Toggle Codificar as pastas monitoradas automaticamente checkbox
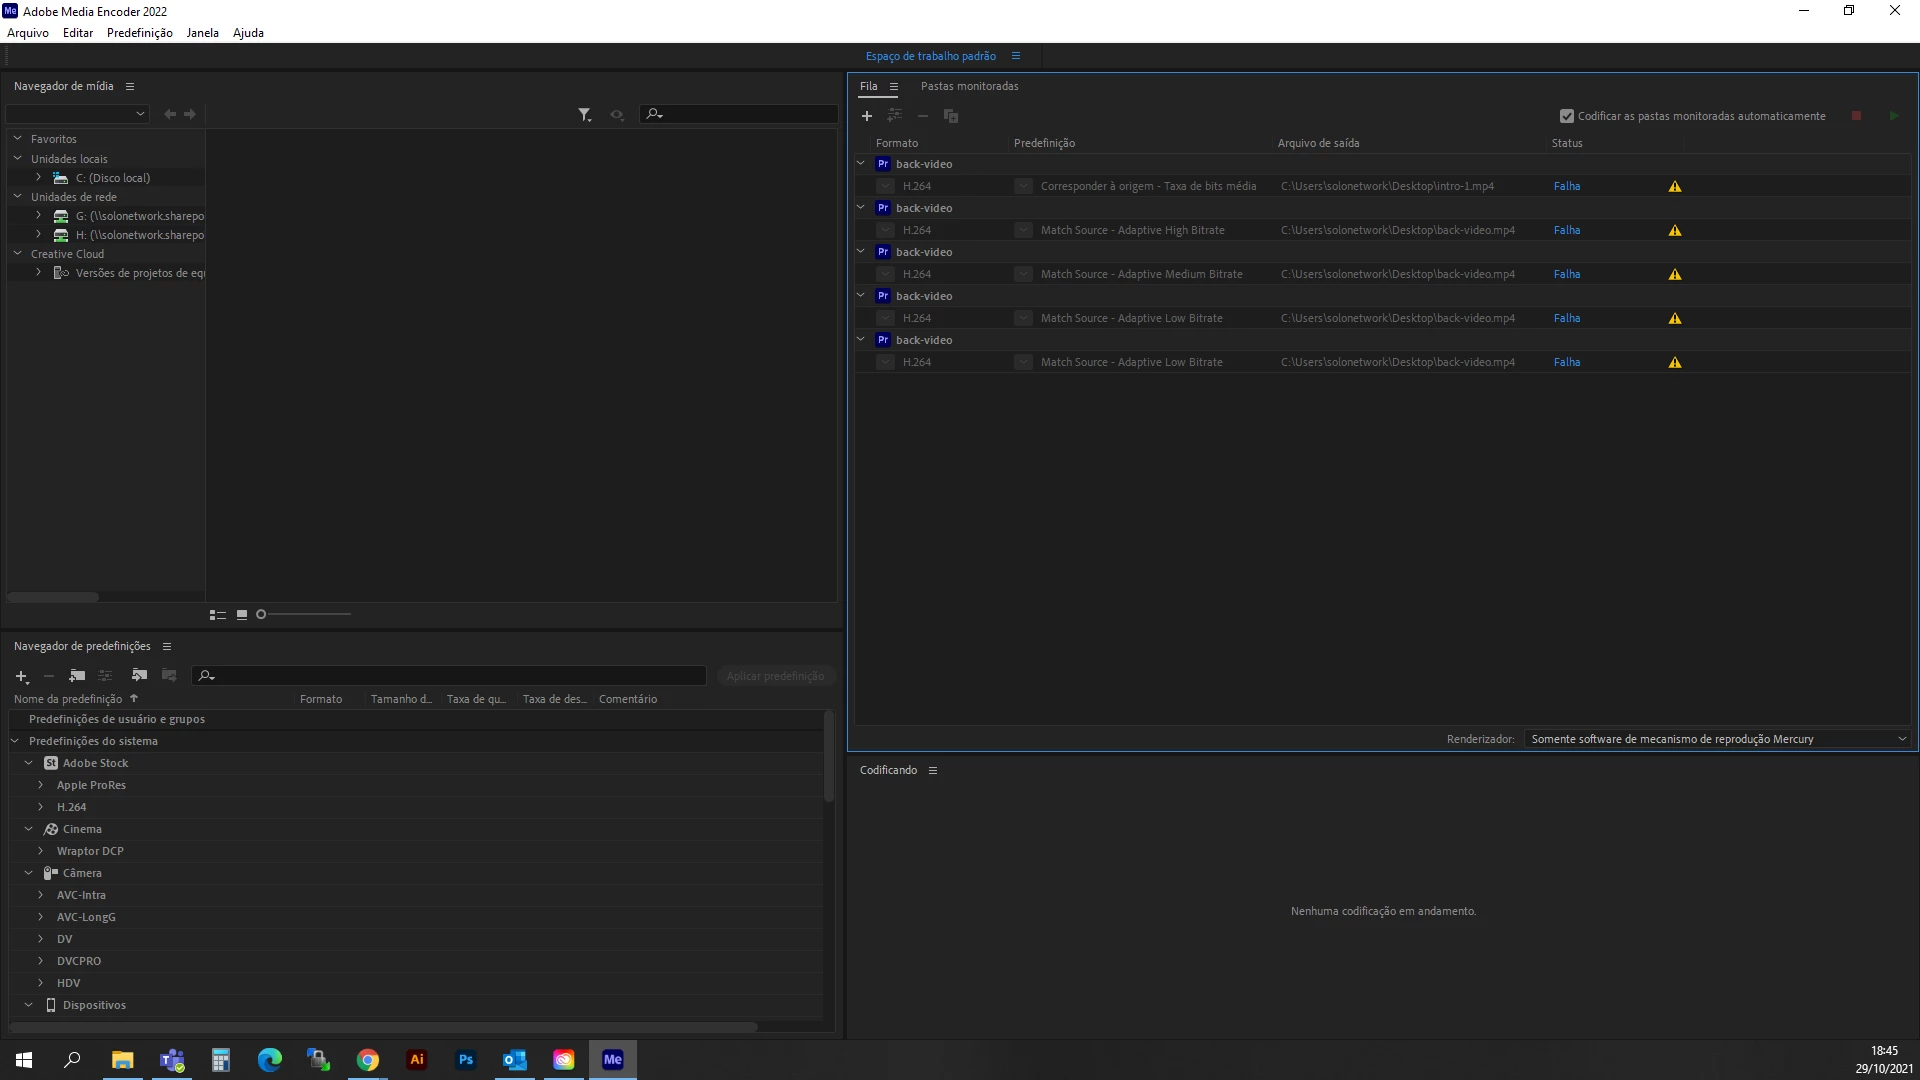Viewport: 1920px width, 1080px height. point(1567,116)
